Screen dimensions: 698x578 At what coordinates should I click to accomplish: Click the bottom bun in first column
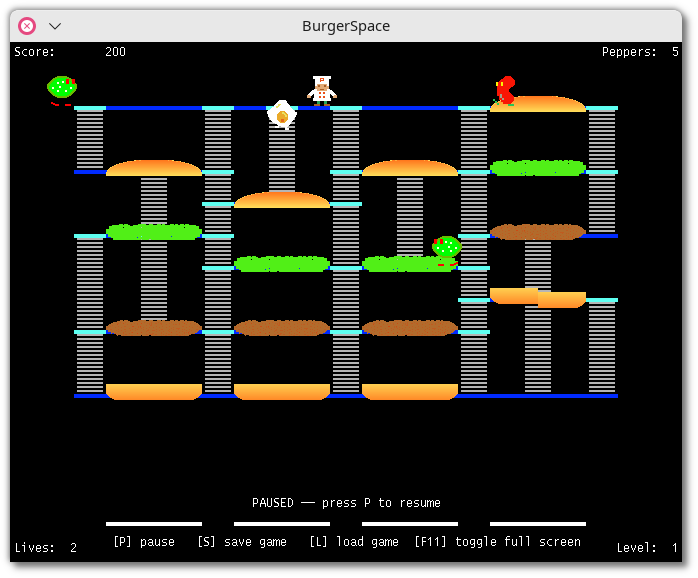[x=154, y=392]
